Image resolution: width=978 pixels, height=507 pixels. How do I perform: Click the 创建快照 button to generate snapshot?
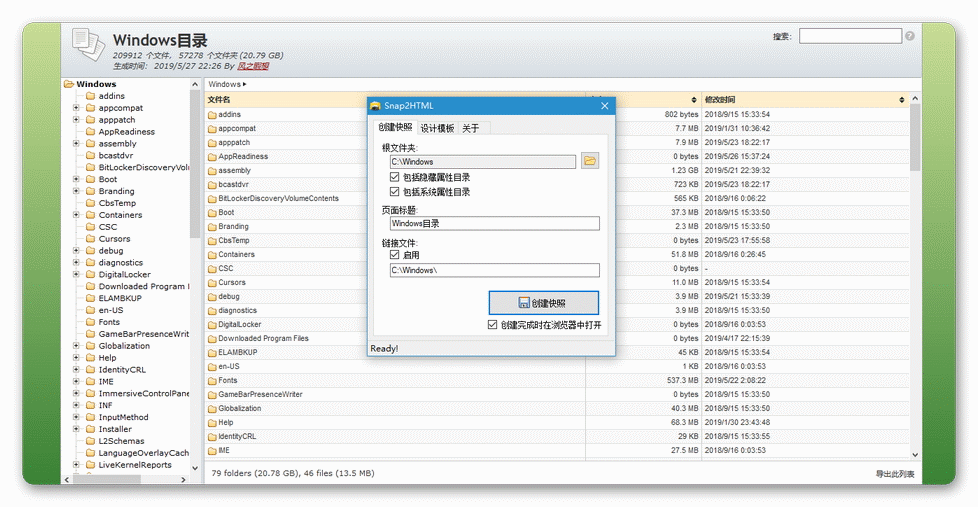(x=543, y=302)
